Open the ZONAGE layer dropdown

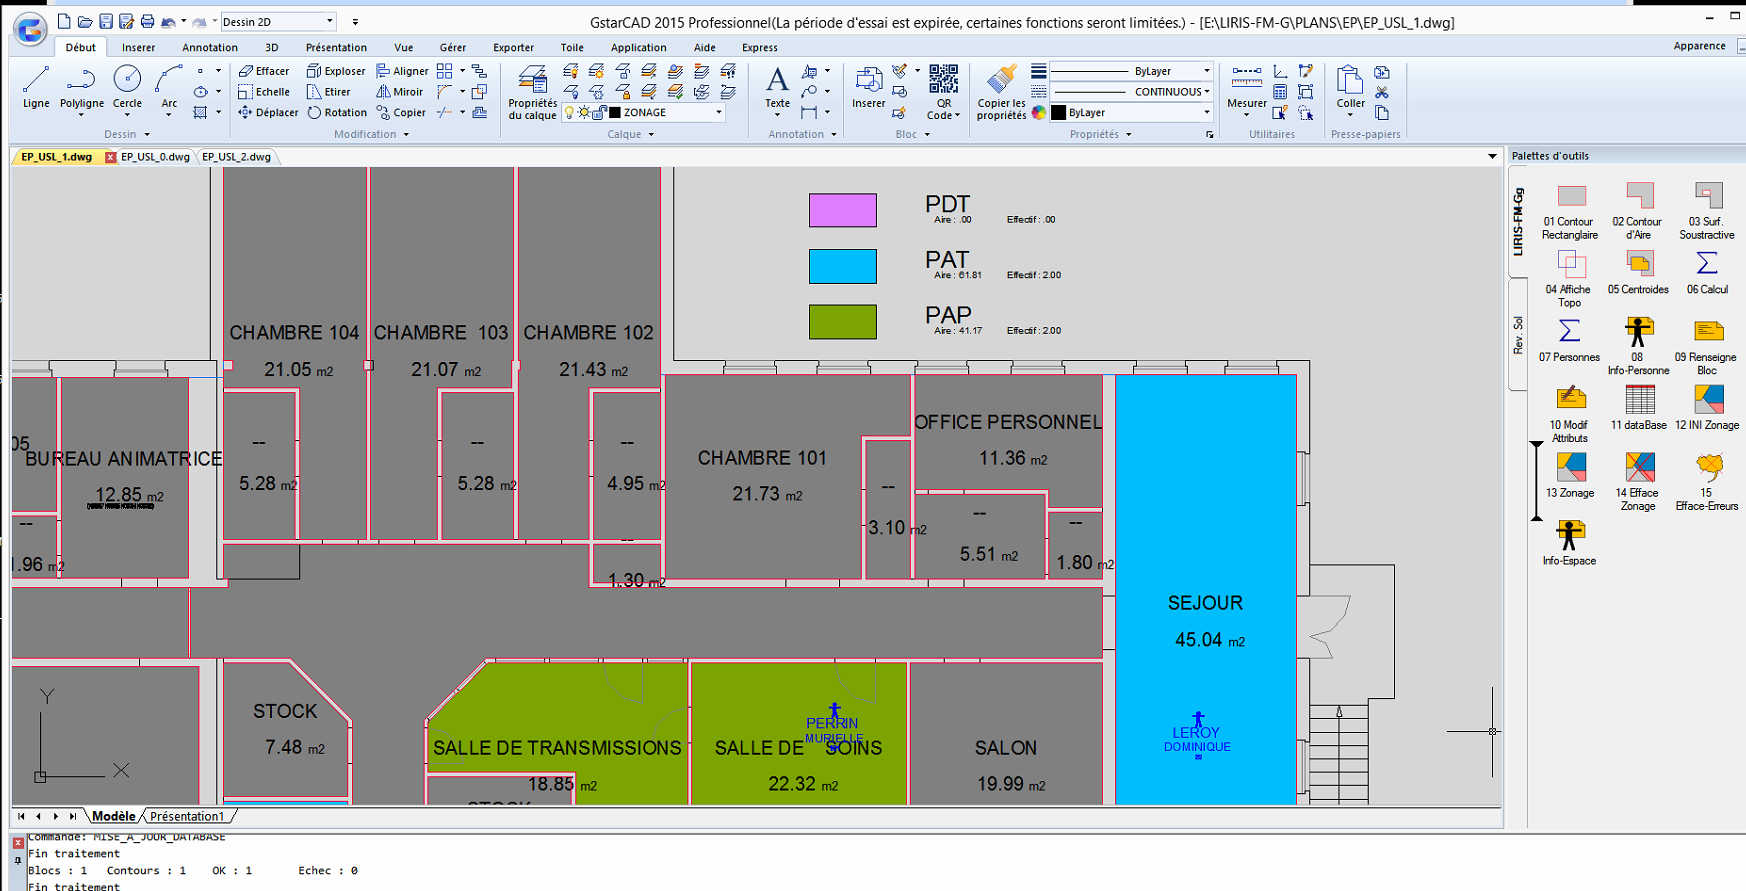tap(718, 113)
